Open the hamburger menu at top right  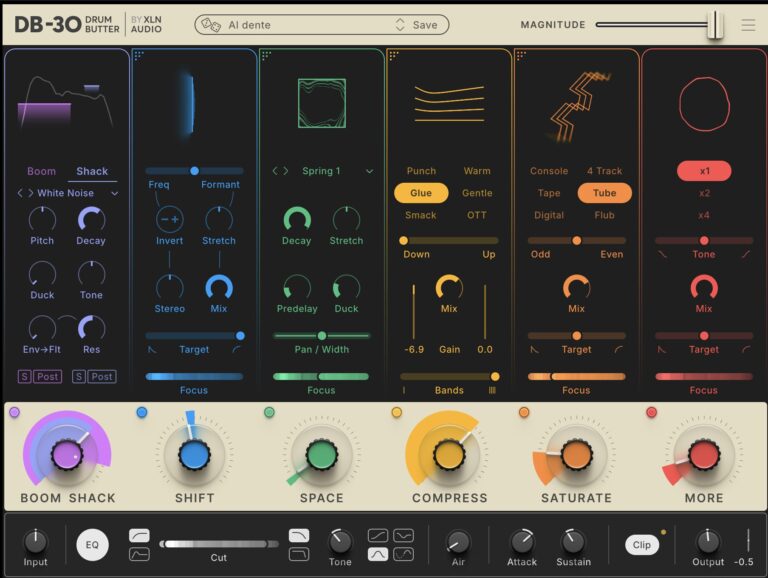(x=748, y=25)
